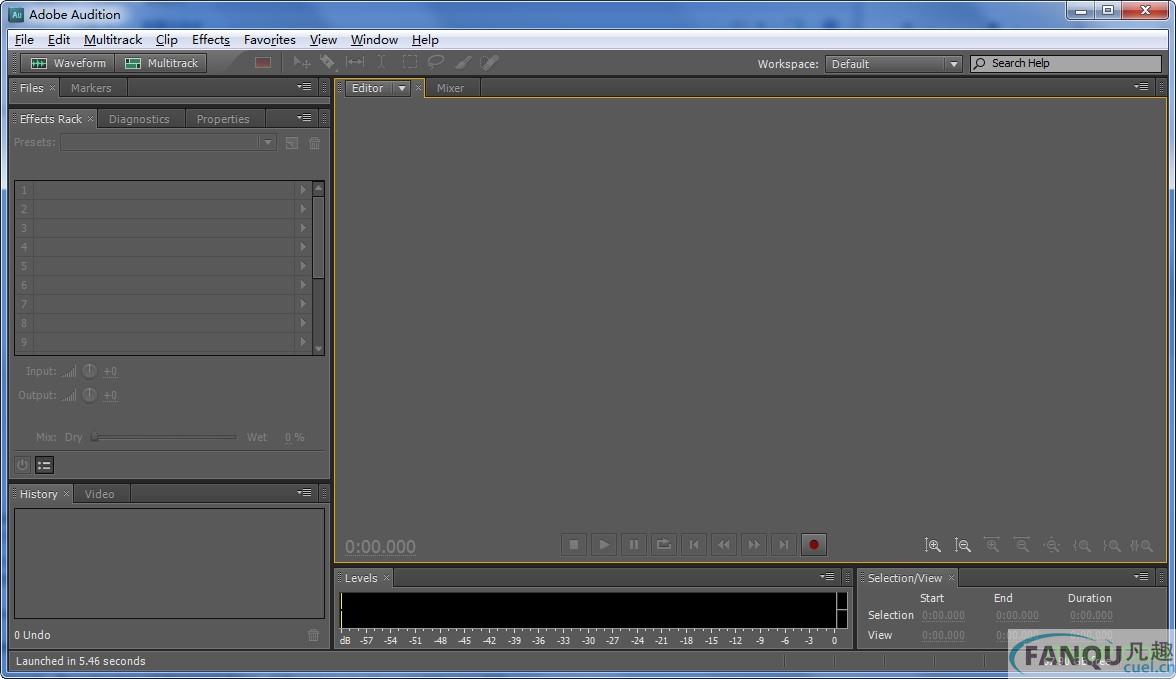Close the Selection/View panel tab
This screenshot has width=1176, height=679.
coord(951,578)
